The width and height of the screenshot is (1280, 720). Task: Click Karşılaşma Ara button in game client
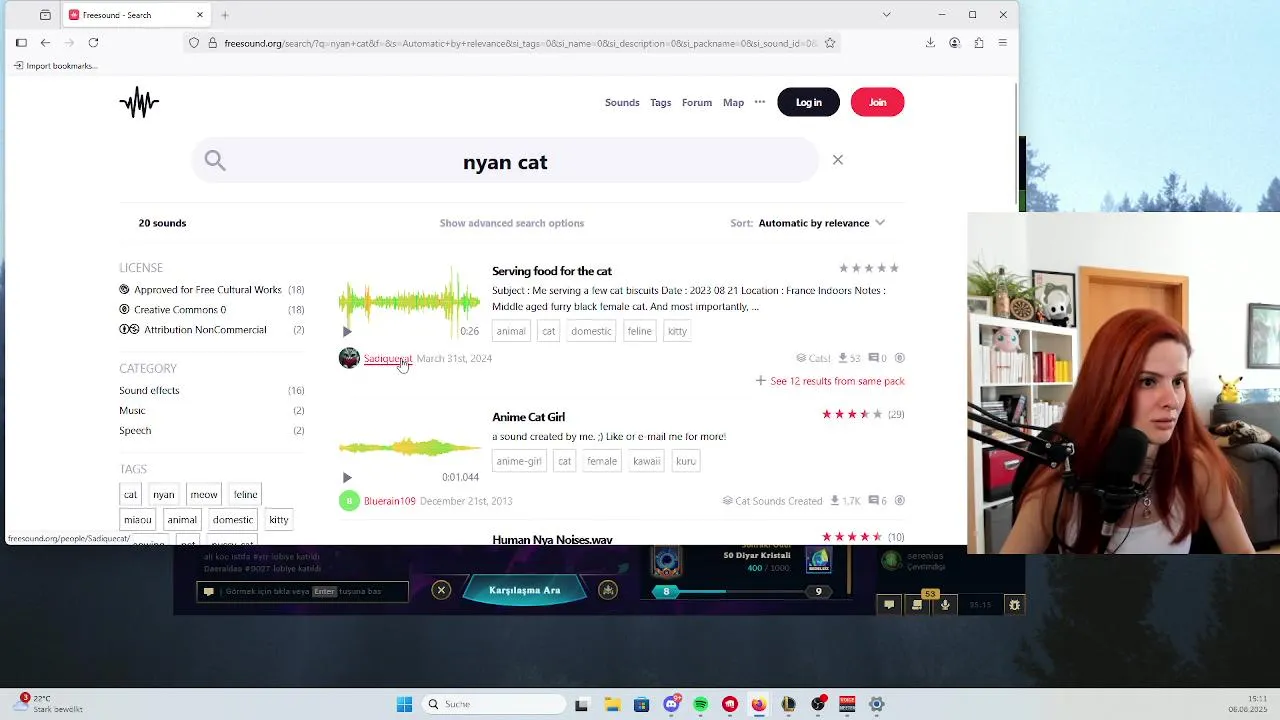[x=524, y=590]
